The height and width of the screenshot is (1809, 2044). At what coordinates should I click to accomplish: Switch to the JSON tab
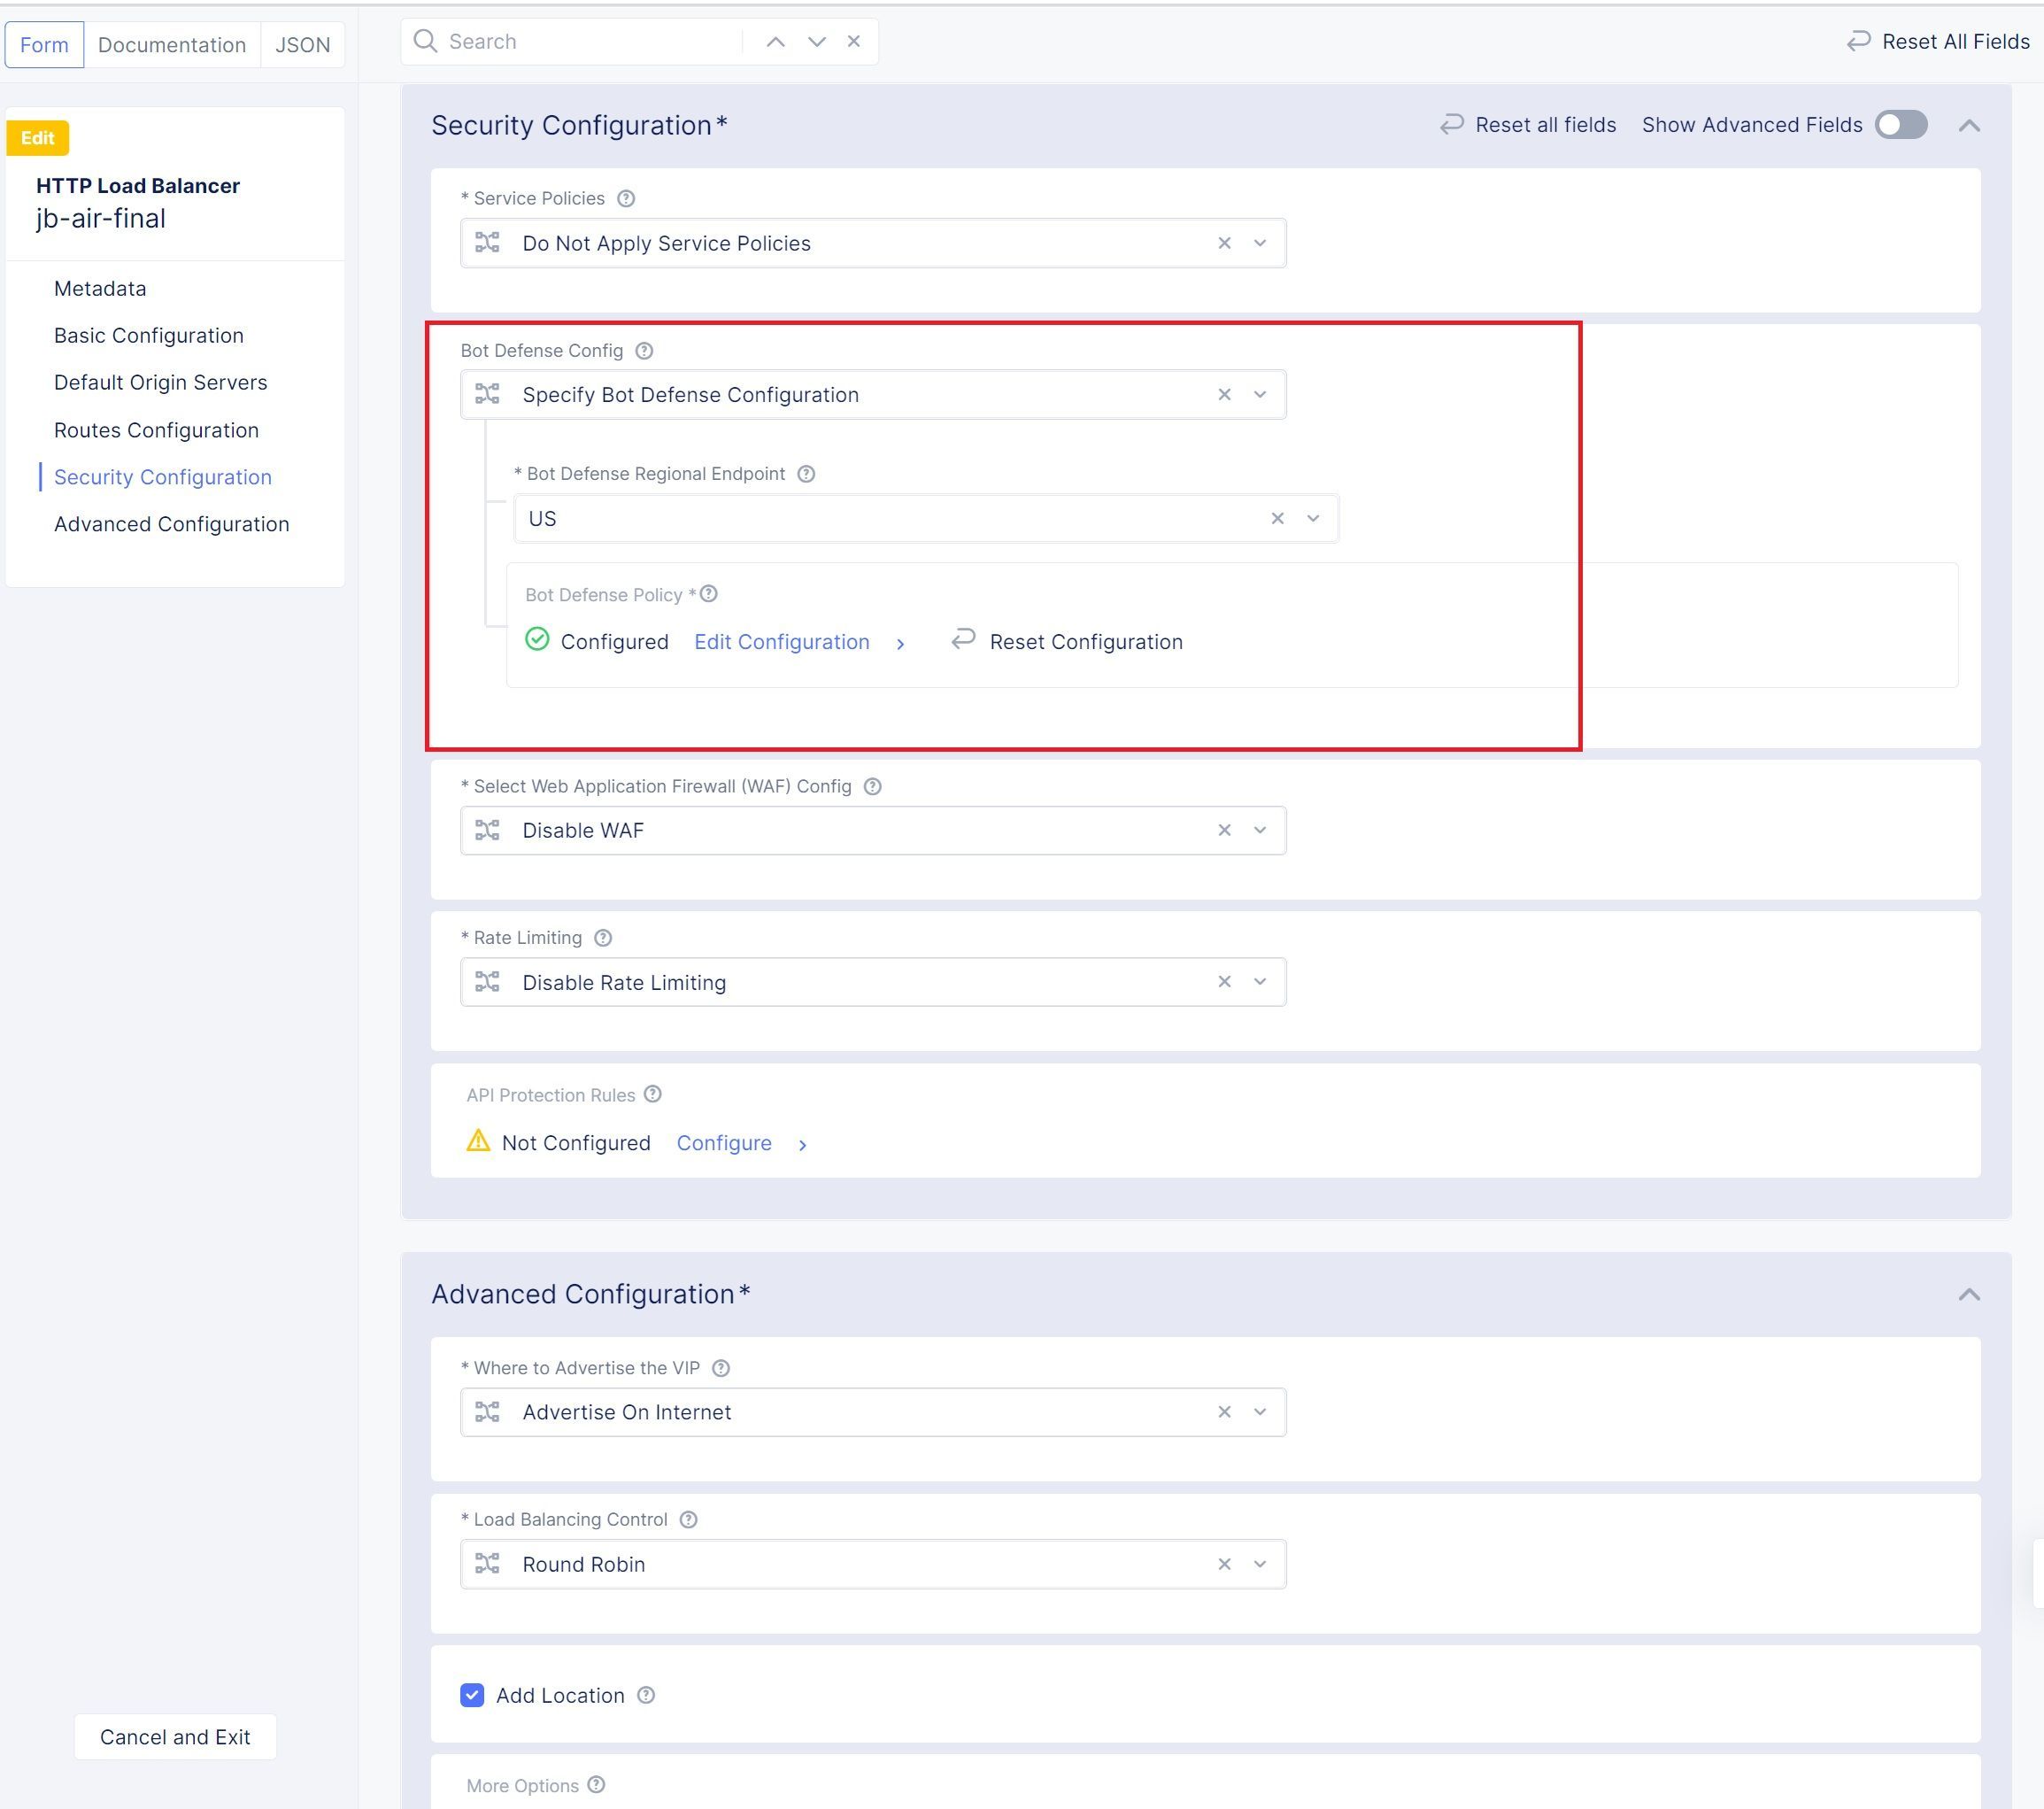coord(302,45)
